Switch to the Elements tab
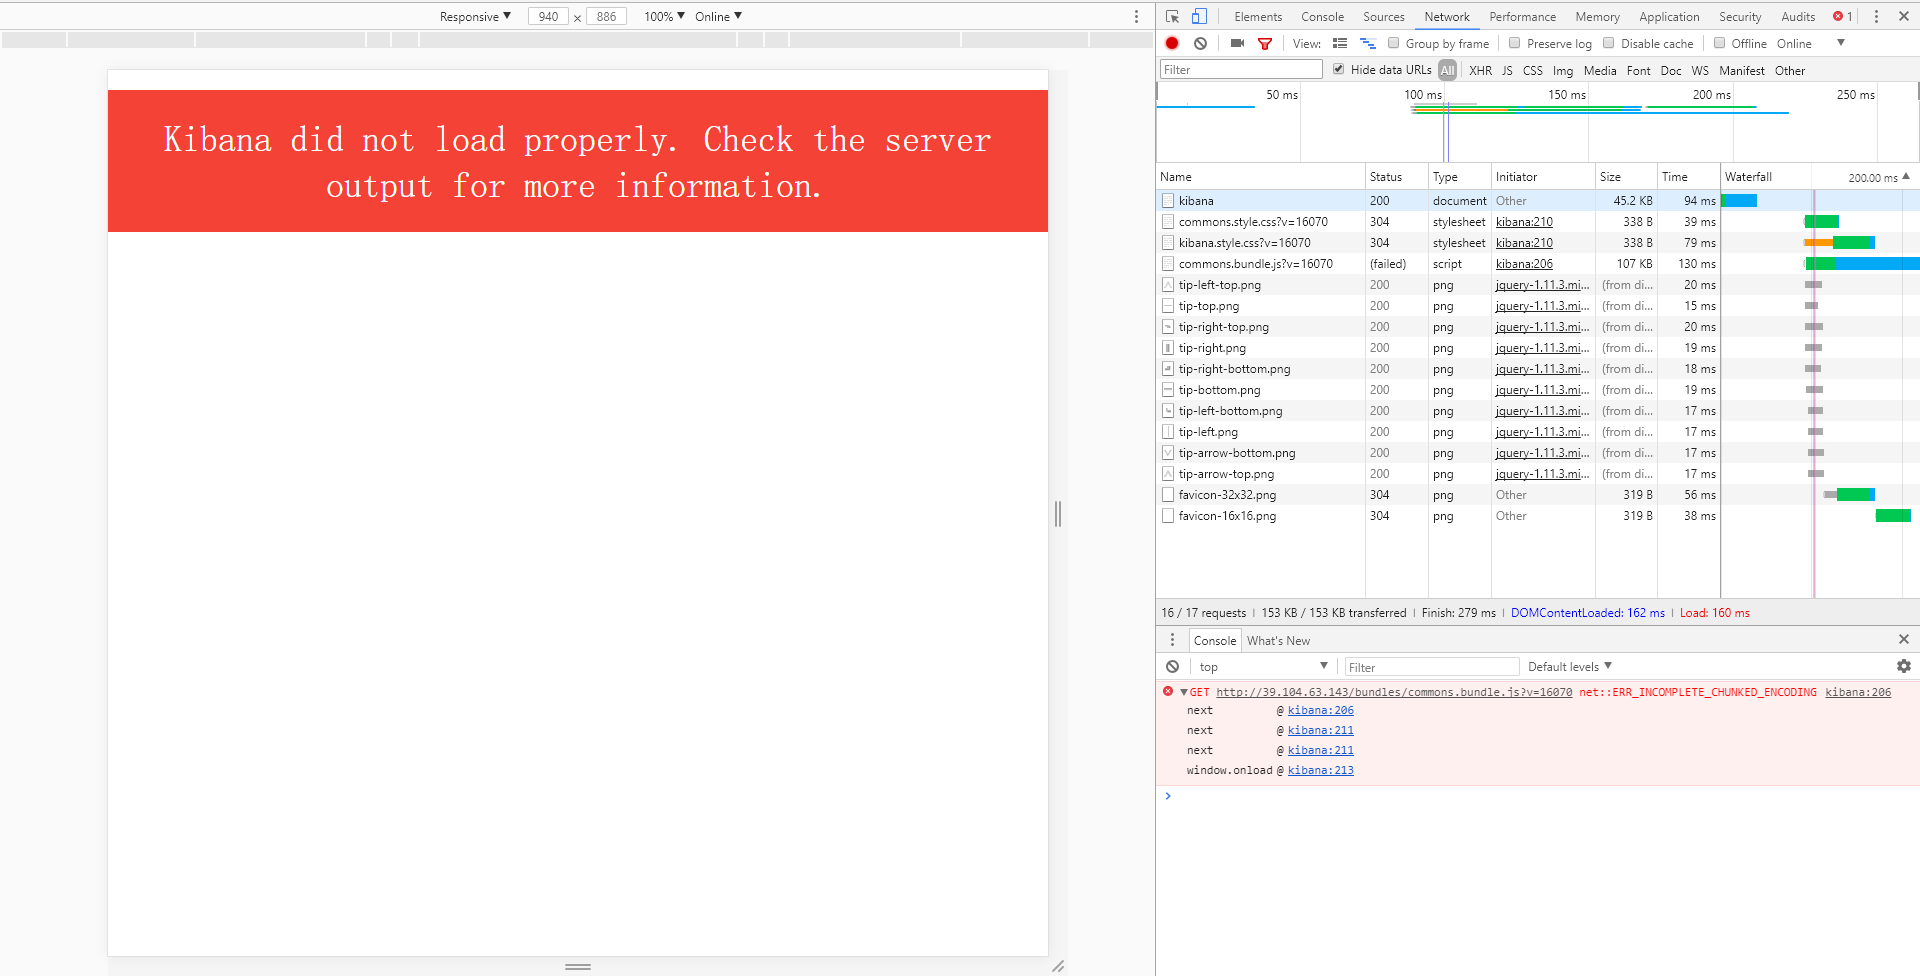 coord(1257,17)
